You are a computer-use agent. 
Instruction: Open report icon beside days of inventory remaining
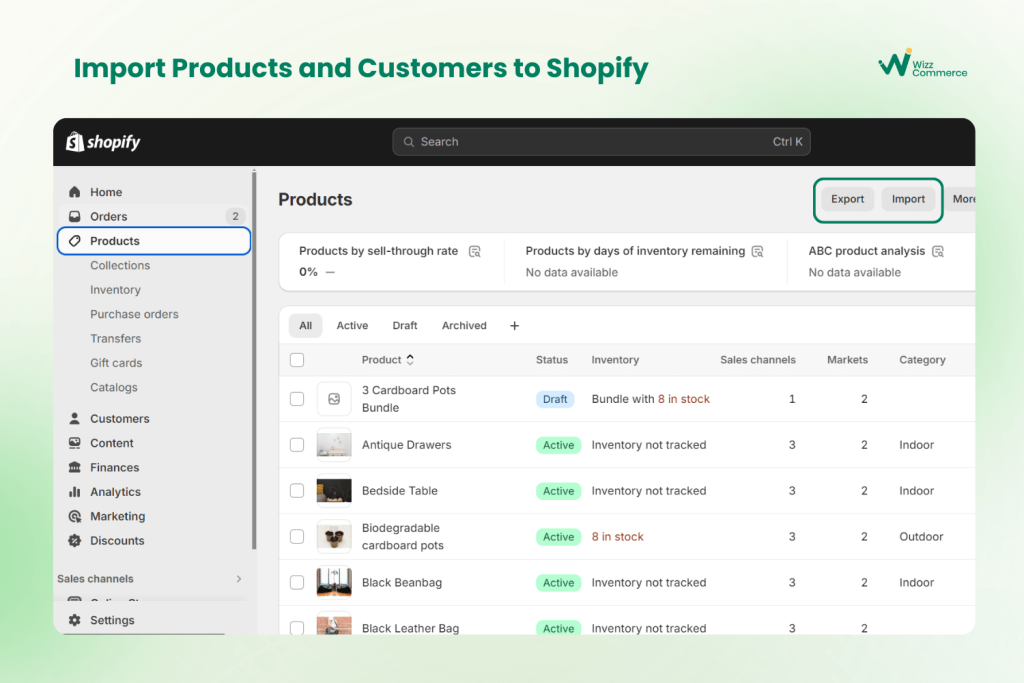click(x=758, y=251)
